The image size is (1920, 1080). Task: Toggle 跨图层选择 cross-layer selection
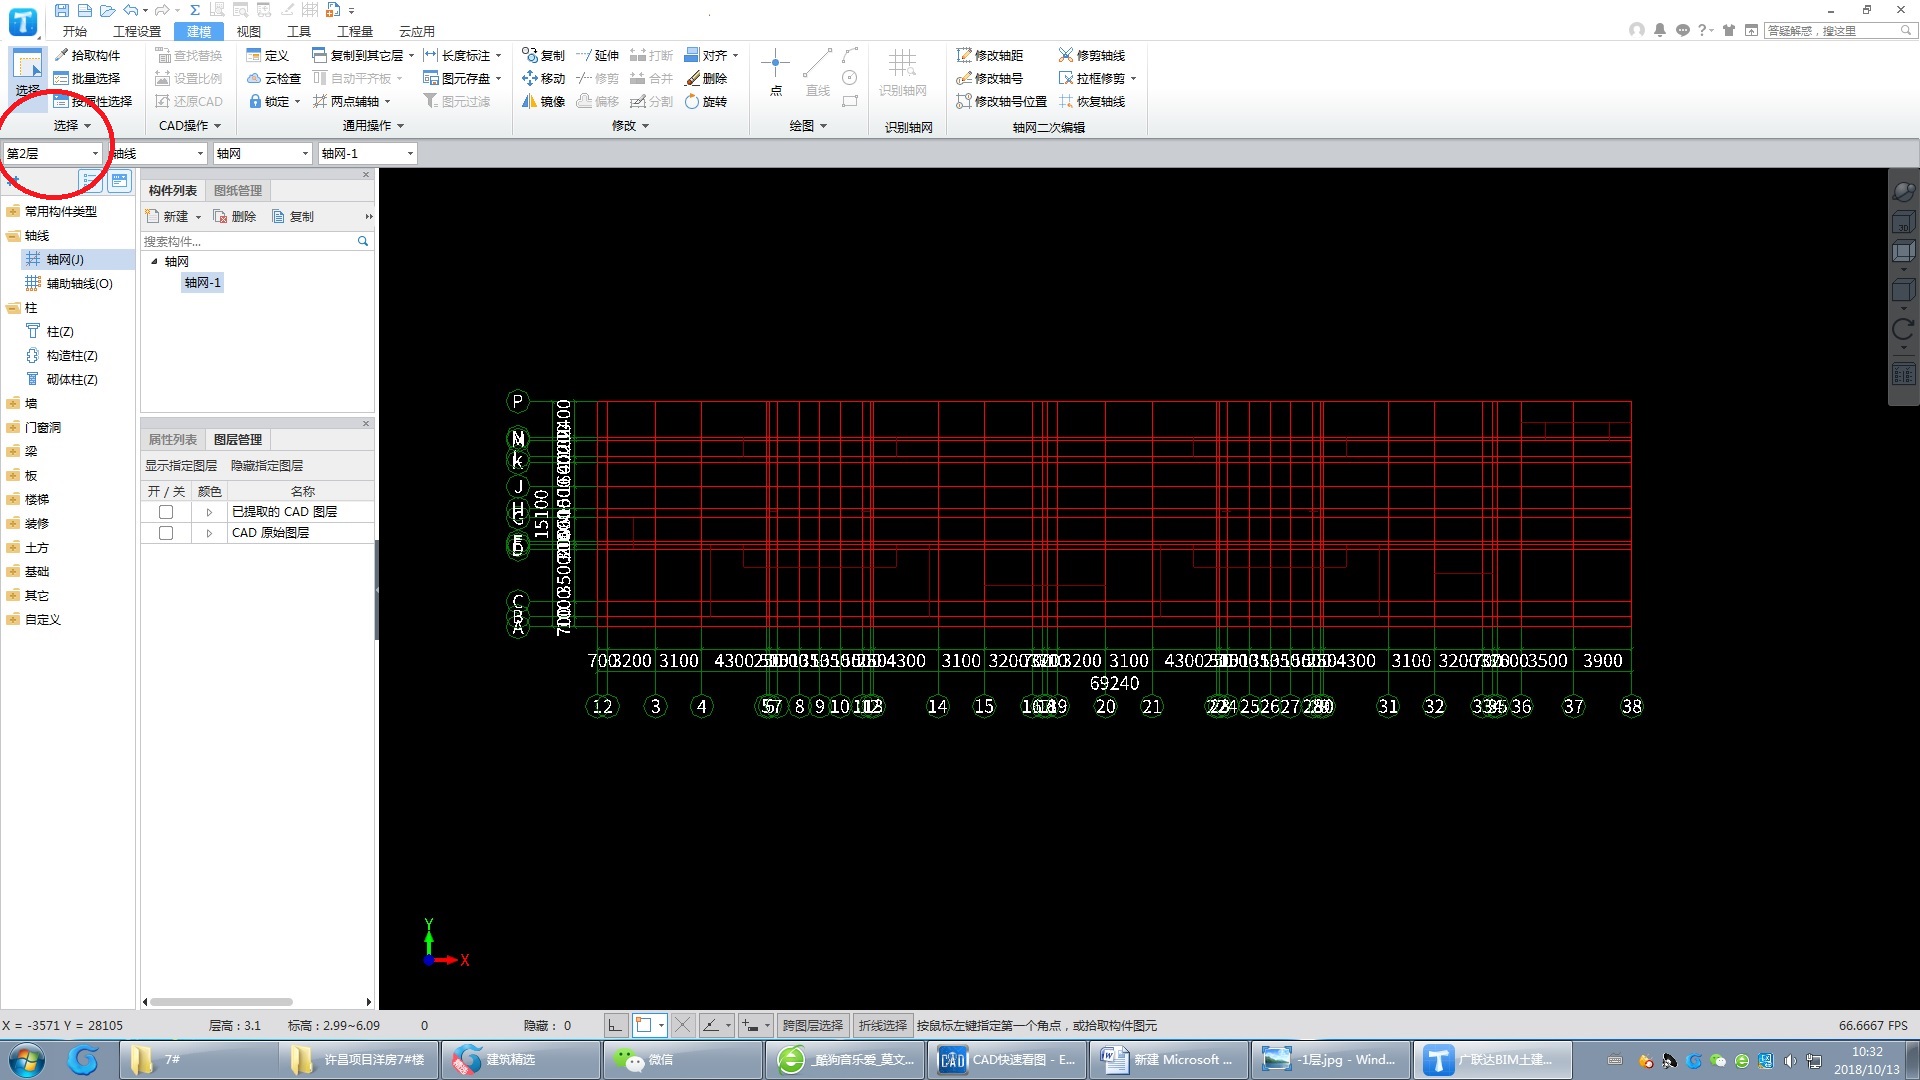coord(812,1025)
